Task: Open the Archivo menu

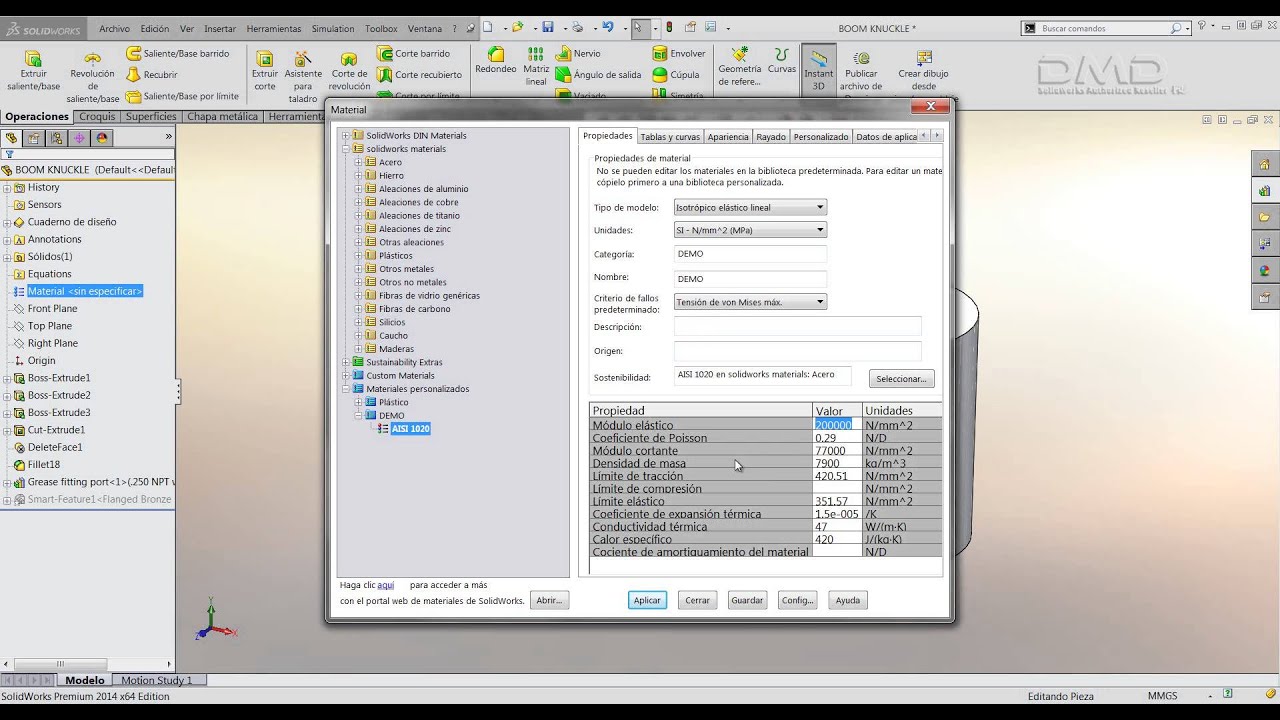Action: (114, 29)
